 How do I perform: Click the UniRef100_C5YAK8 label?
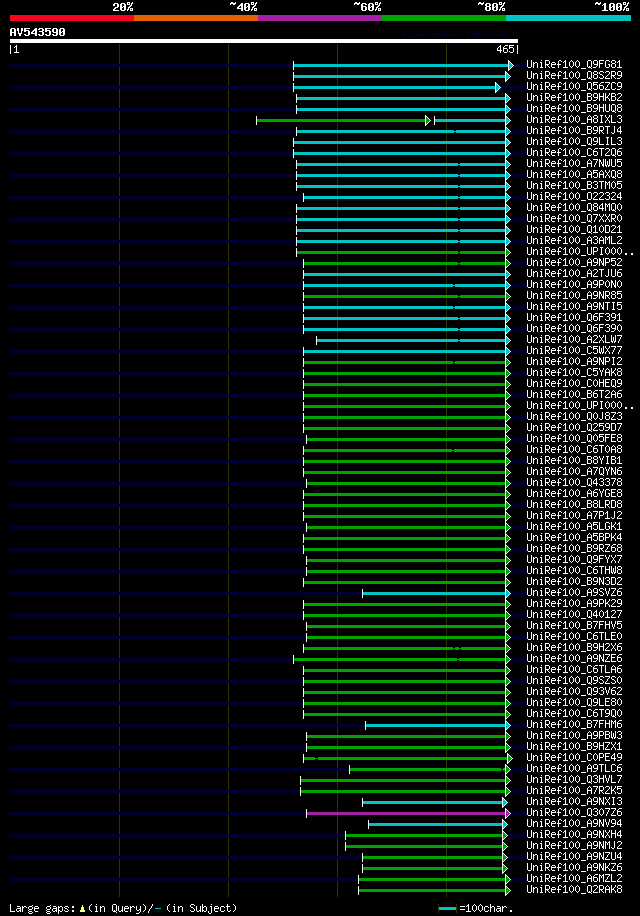(574, 373)
